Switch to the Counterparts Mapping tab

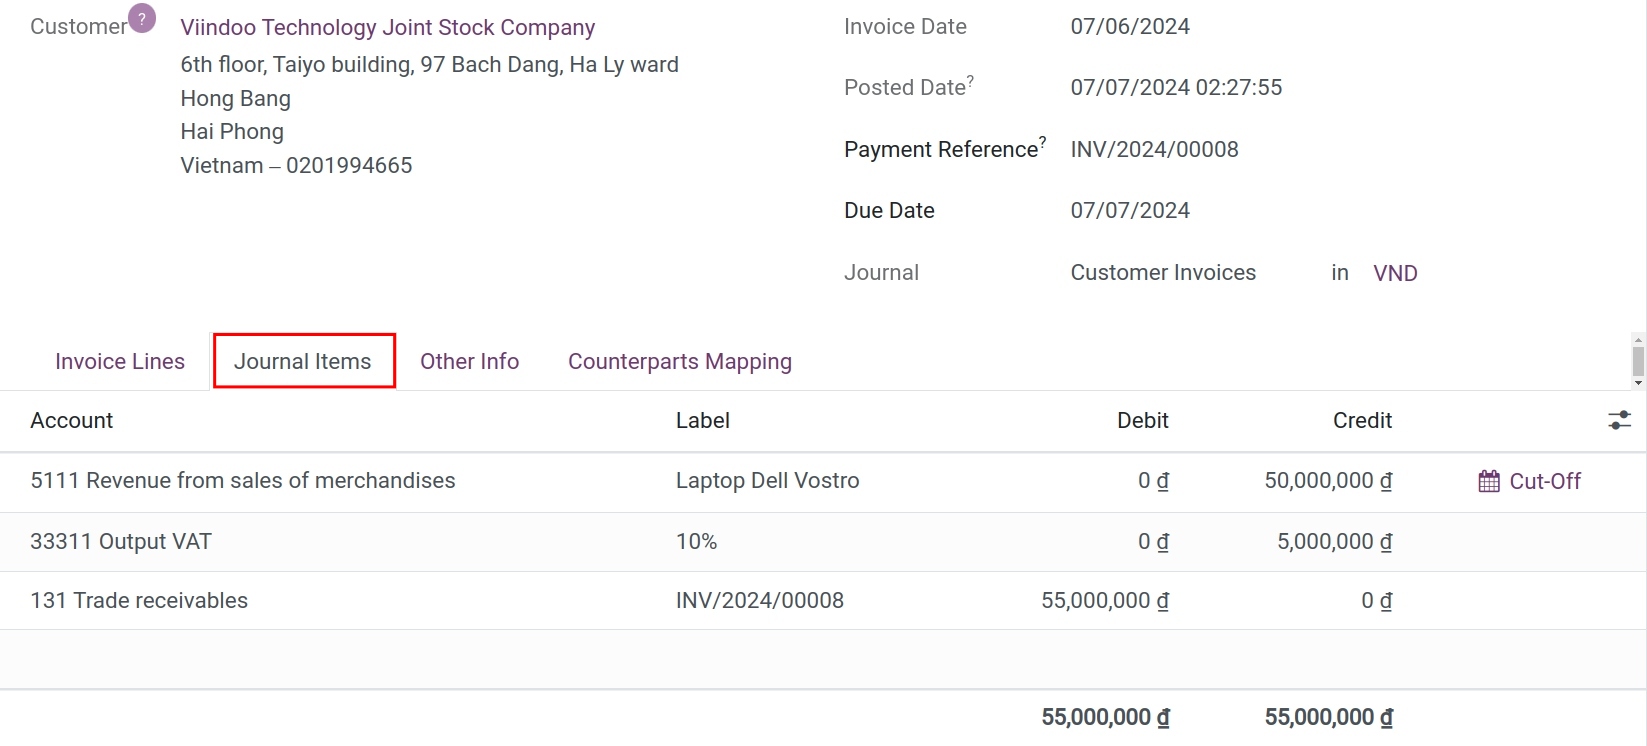(680, 361)
